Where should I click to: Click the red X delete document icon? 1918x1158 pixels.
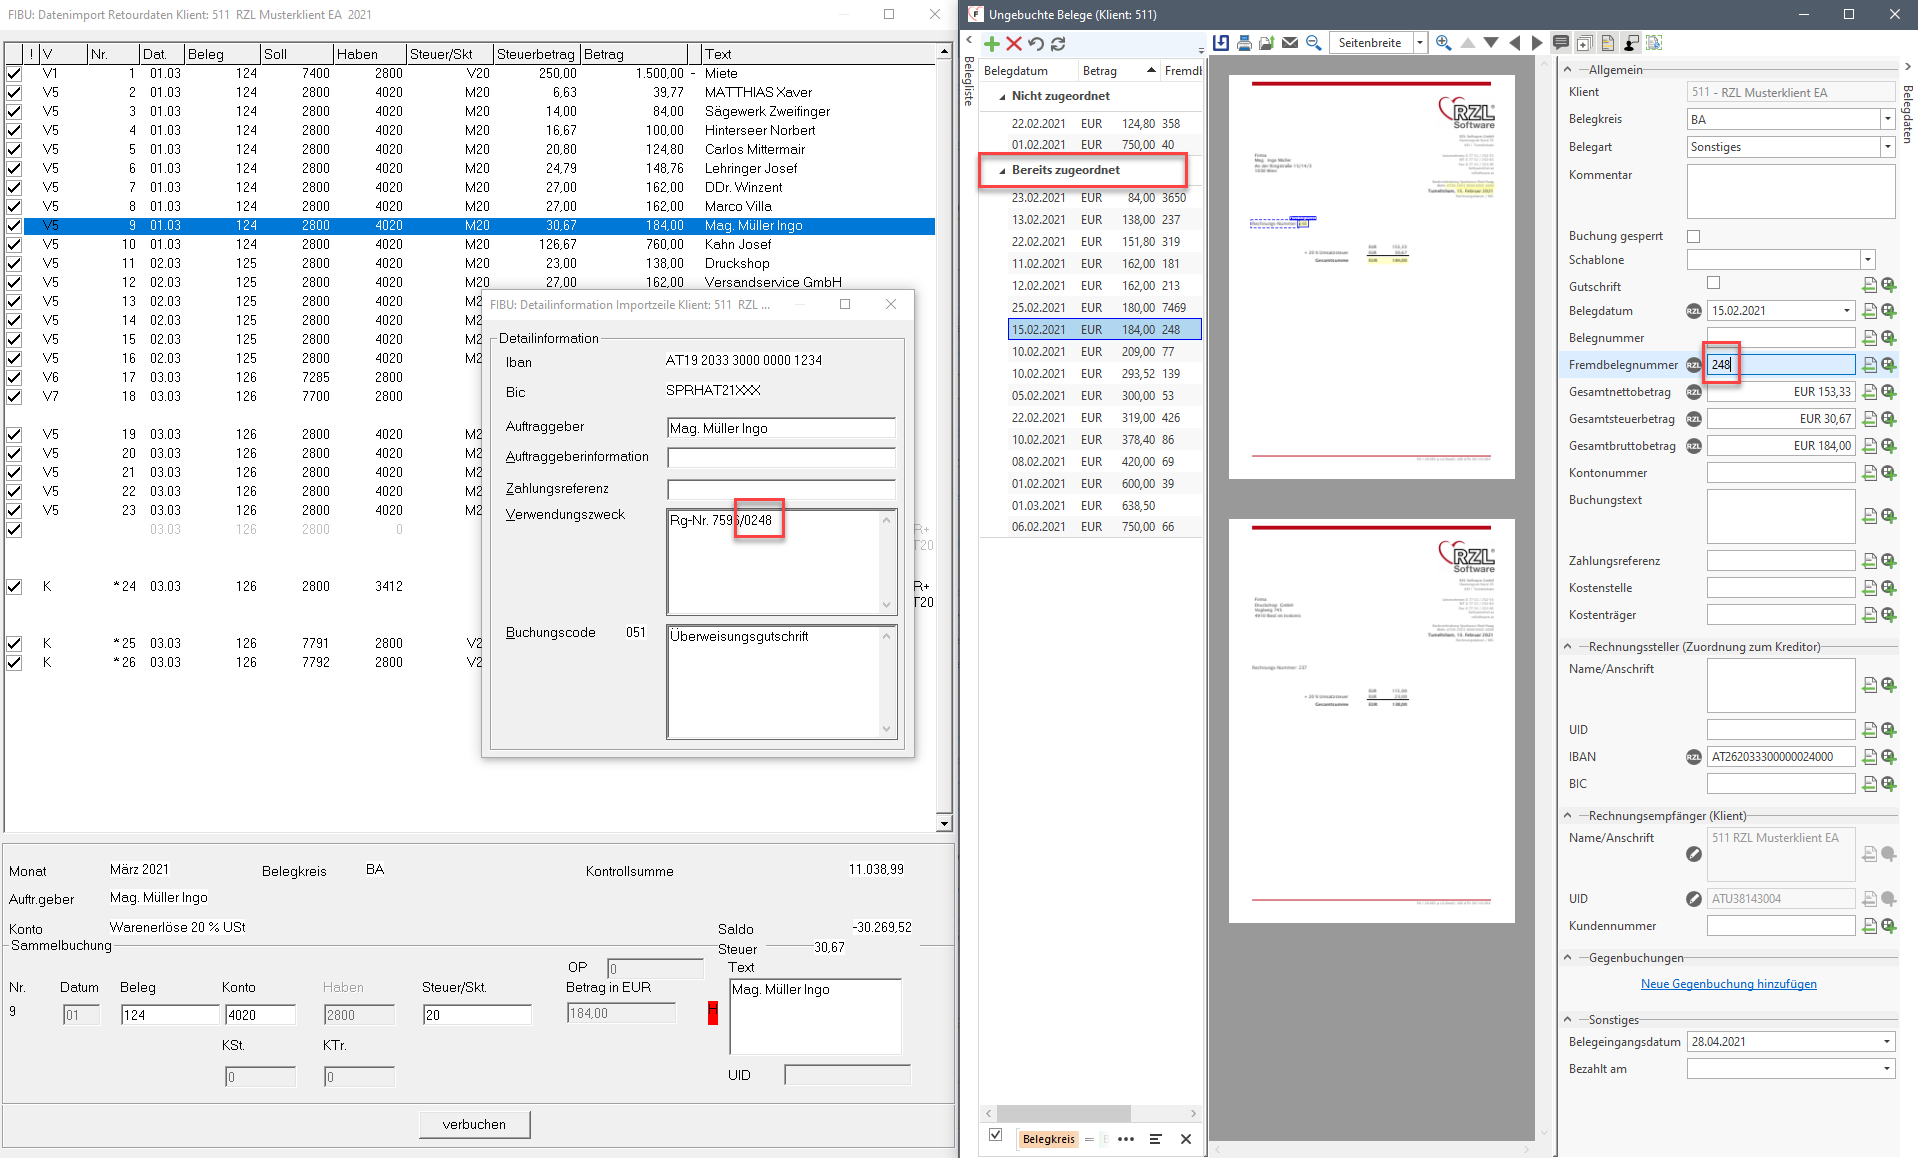coord(1013,44)
